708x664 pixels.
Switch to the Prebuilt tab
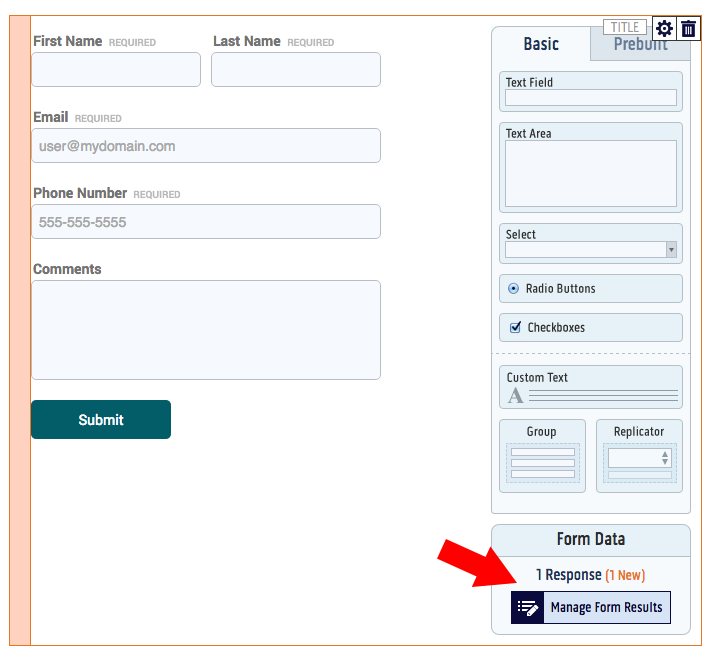(640, 45)
